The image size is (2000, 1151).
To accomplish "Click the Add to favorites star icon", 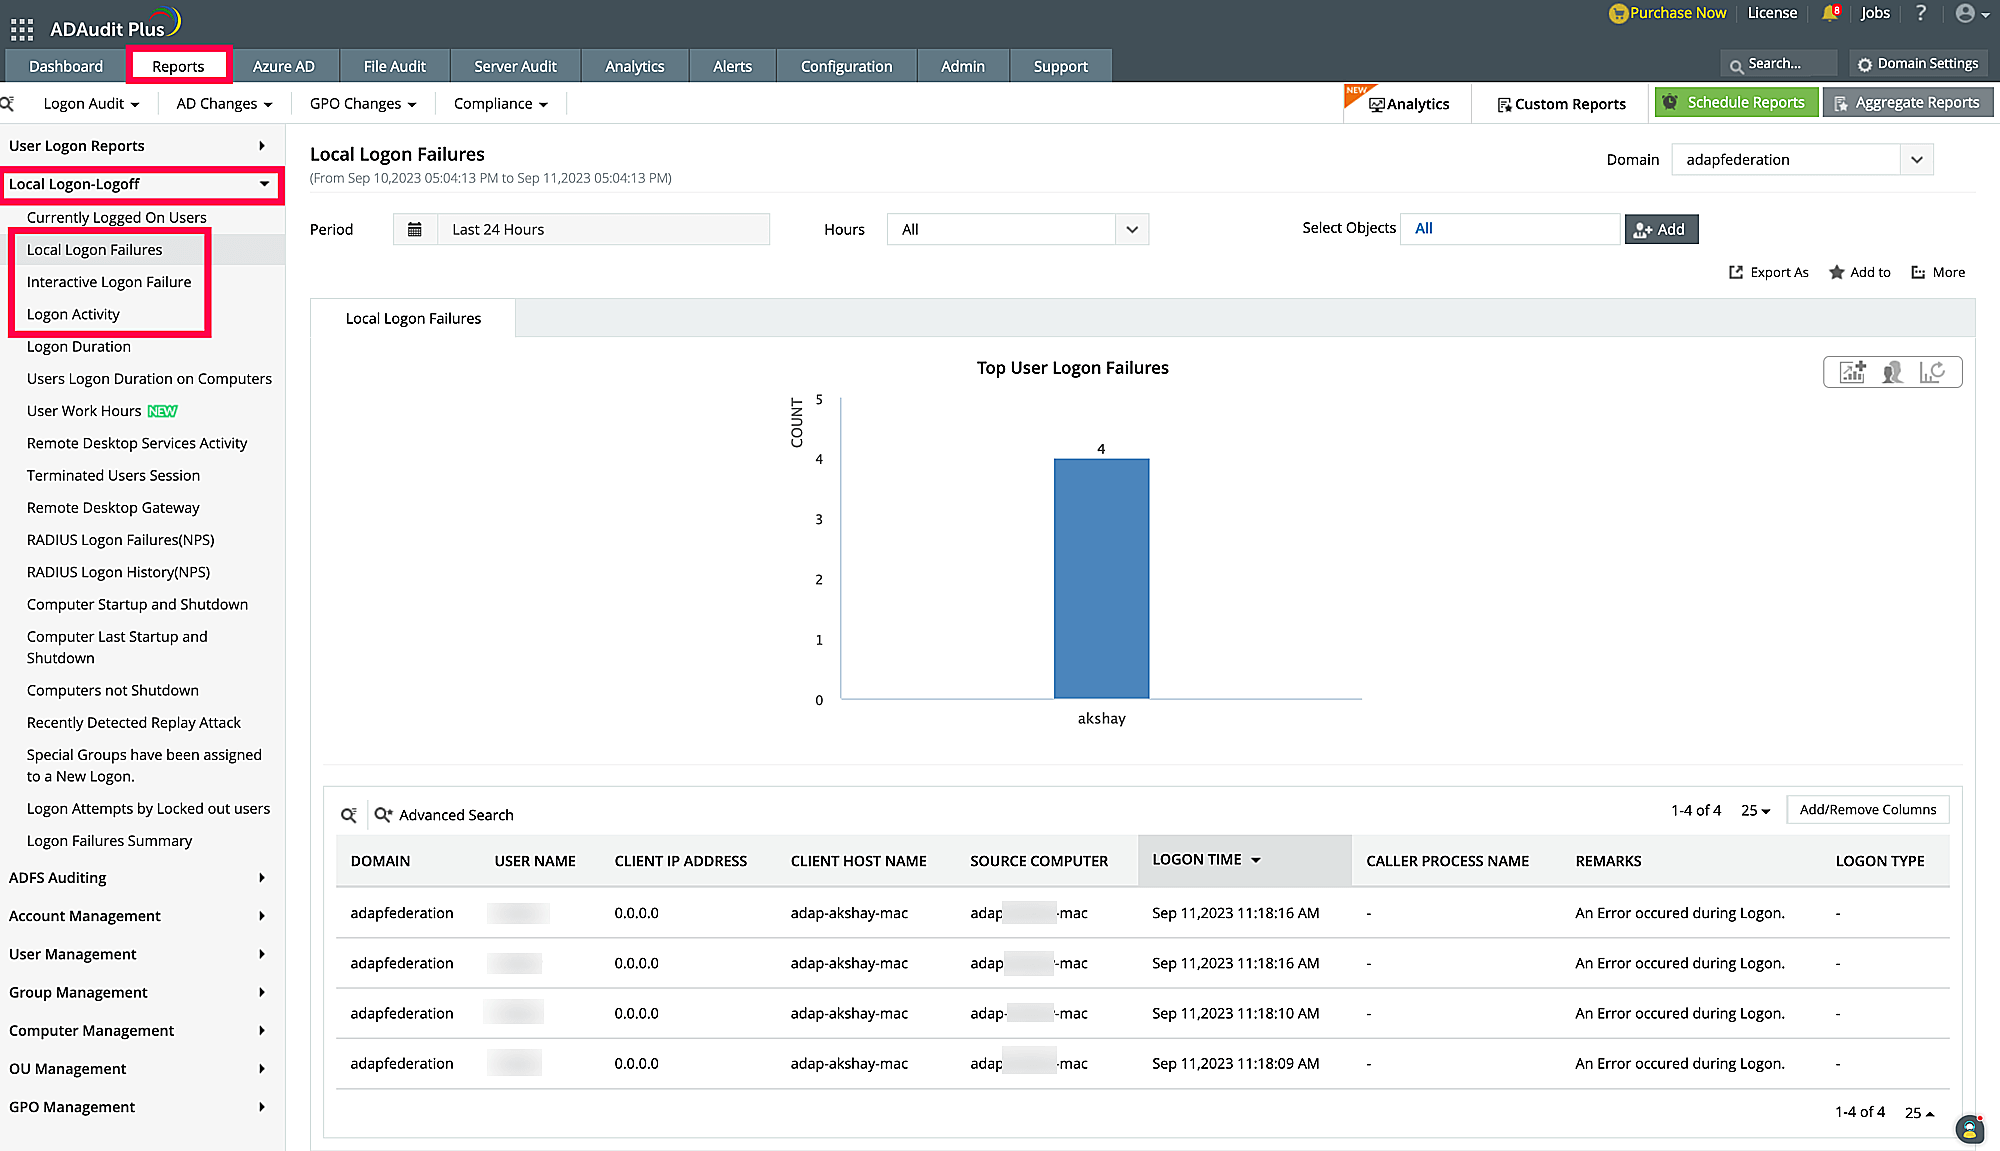I will 1837,272.
